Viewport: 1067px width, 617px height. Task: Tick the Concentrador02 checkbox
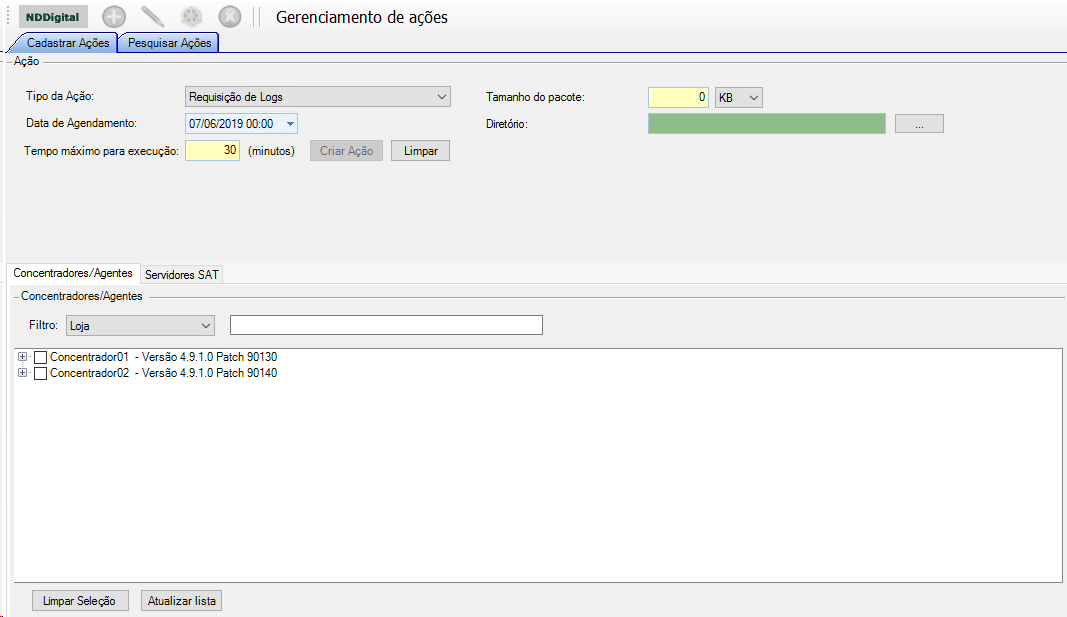pyautogui.click(x=40, y=373)
